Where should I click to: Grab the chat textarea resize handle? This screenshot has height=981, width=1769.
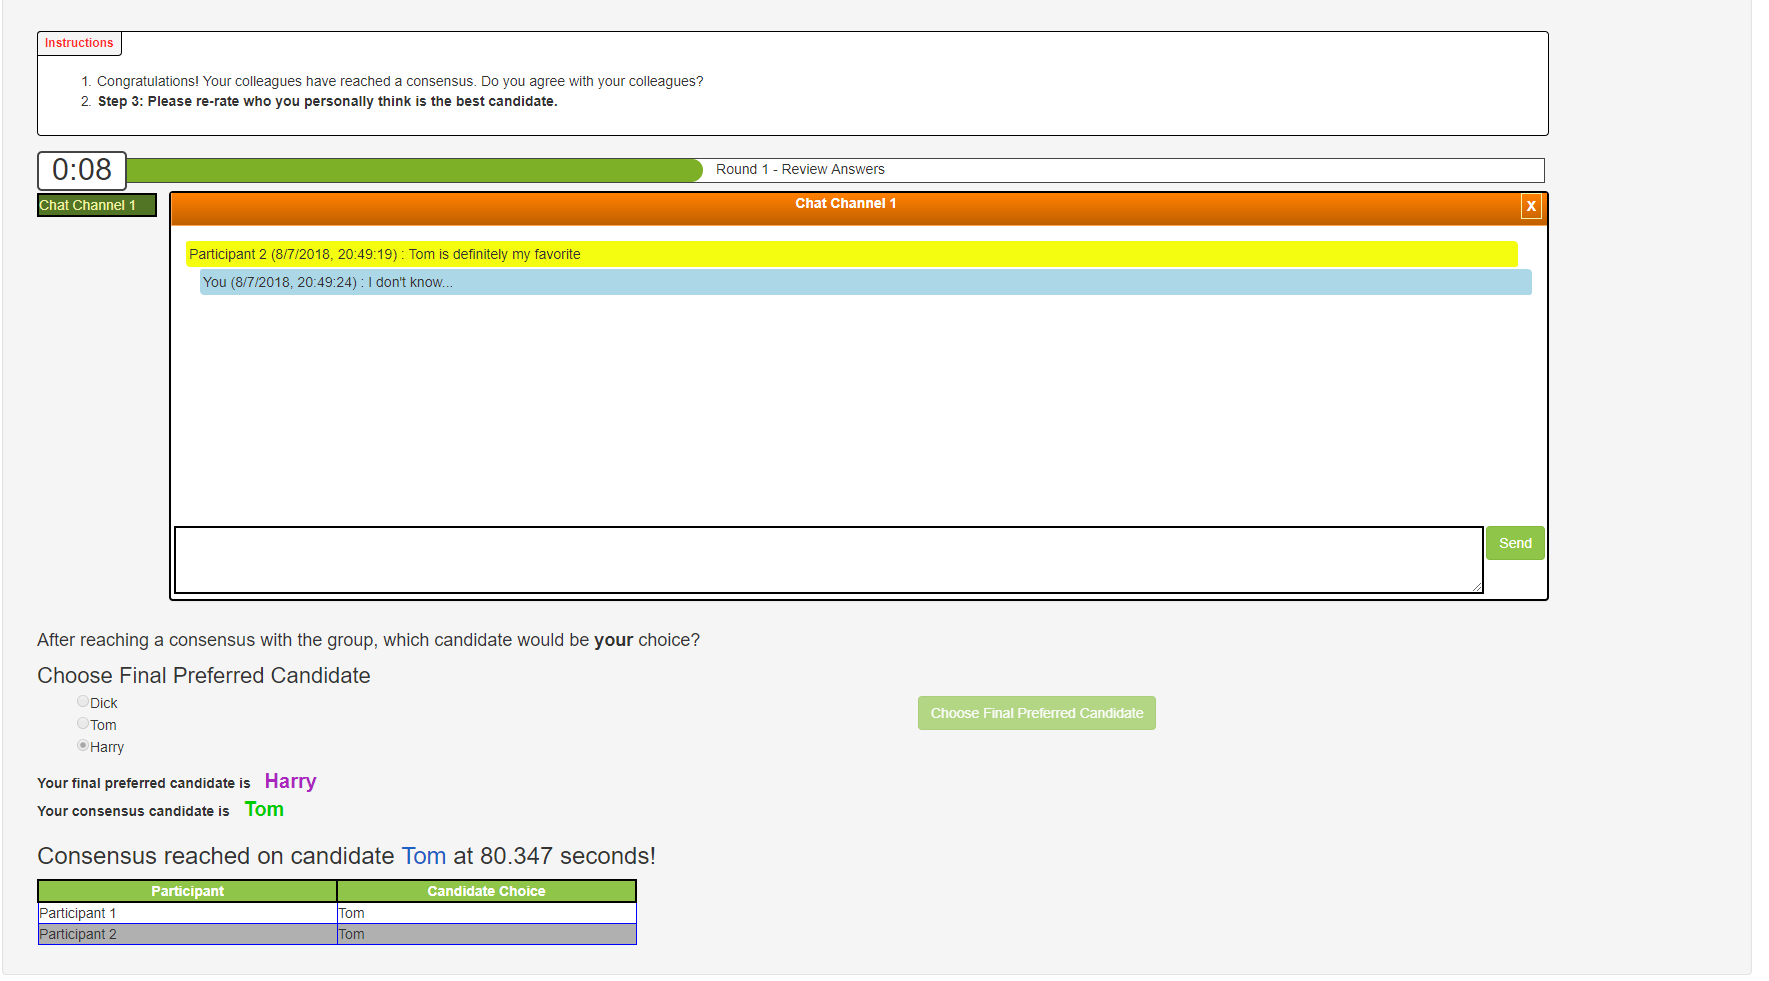pyautogui.click(x=1477, y=587)
